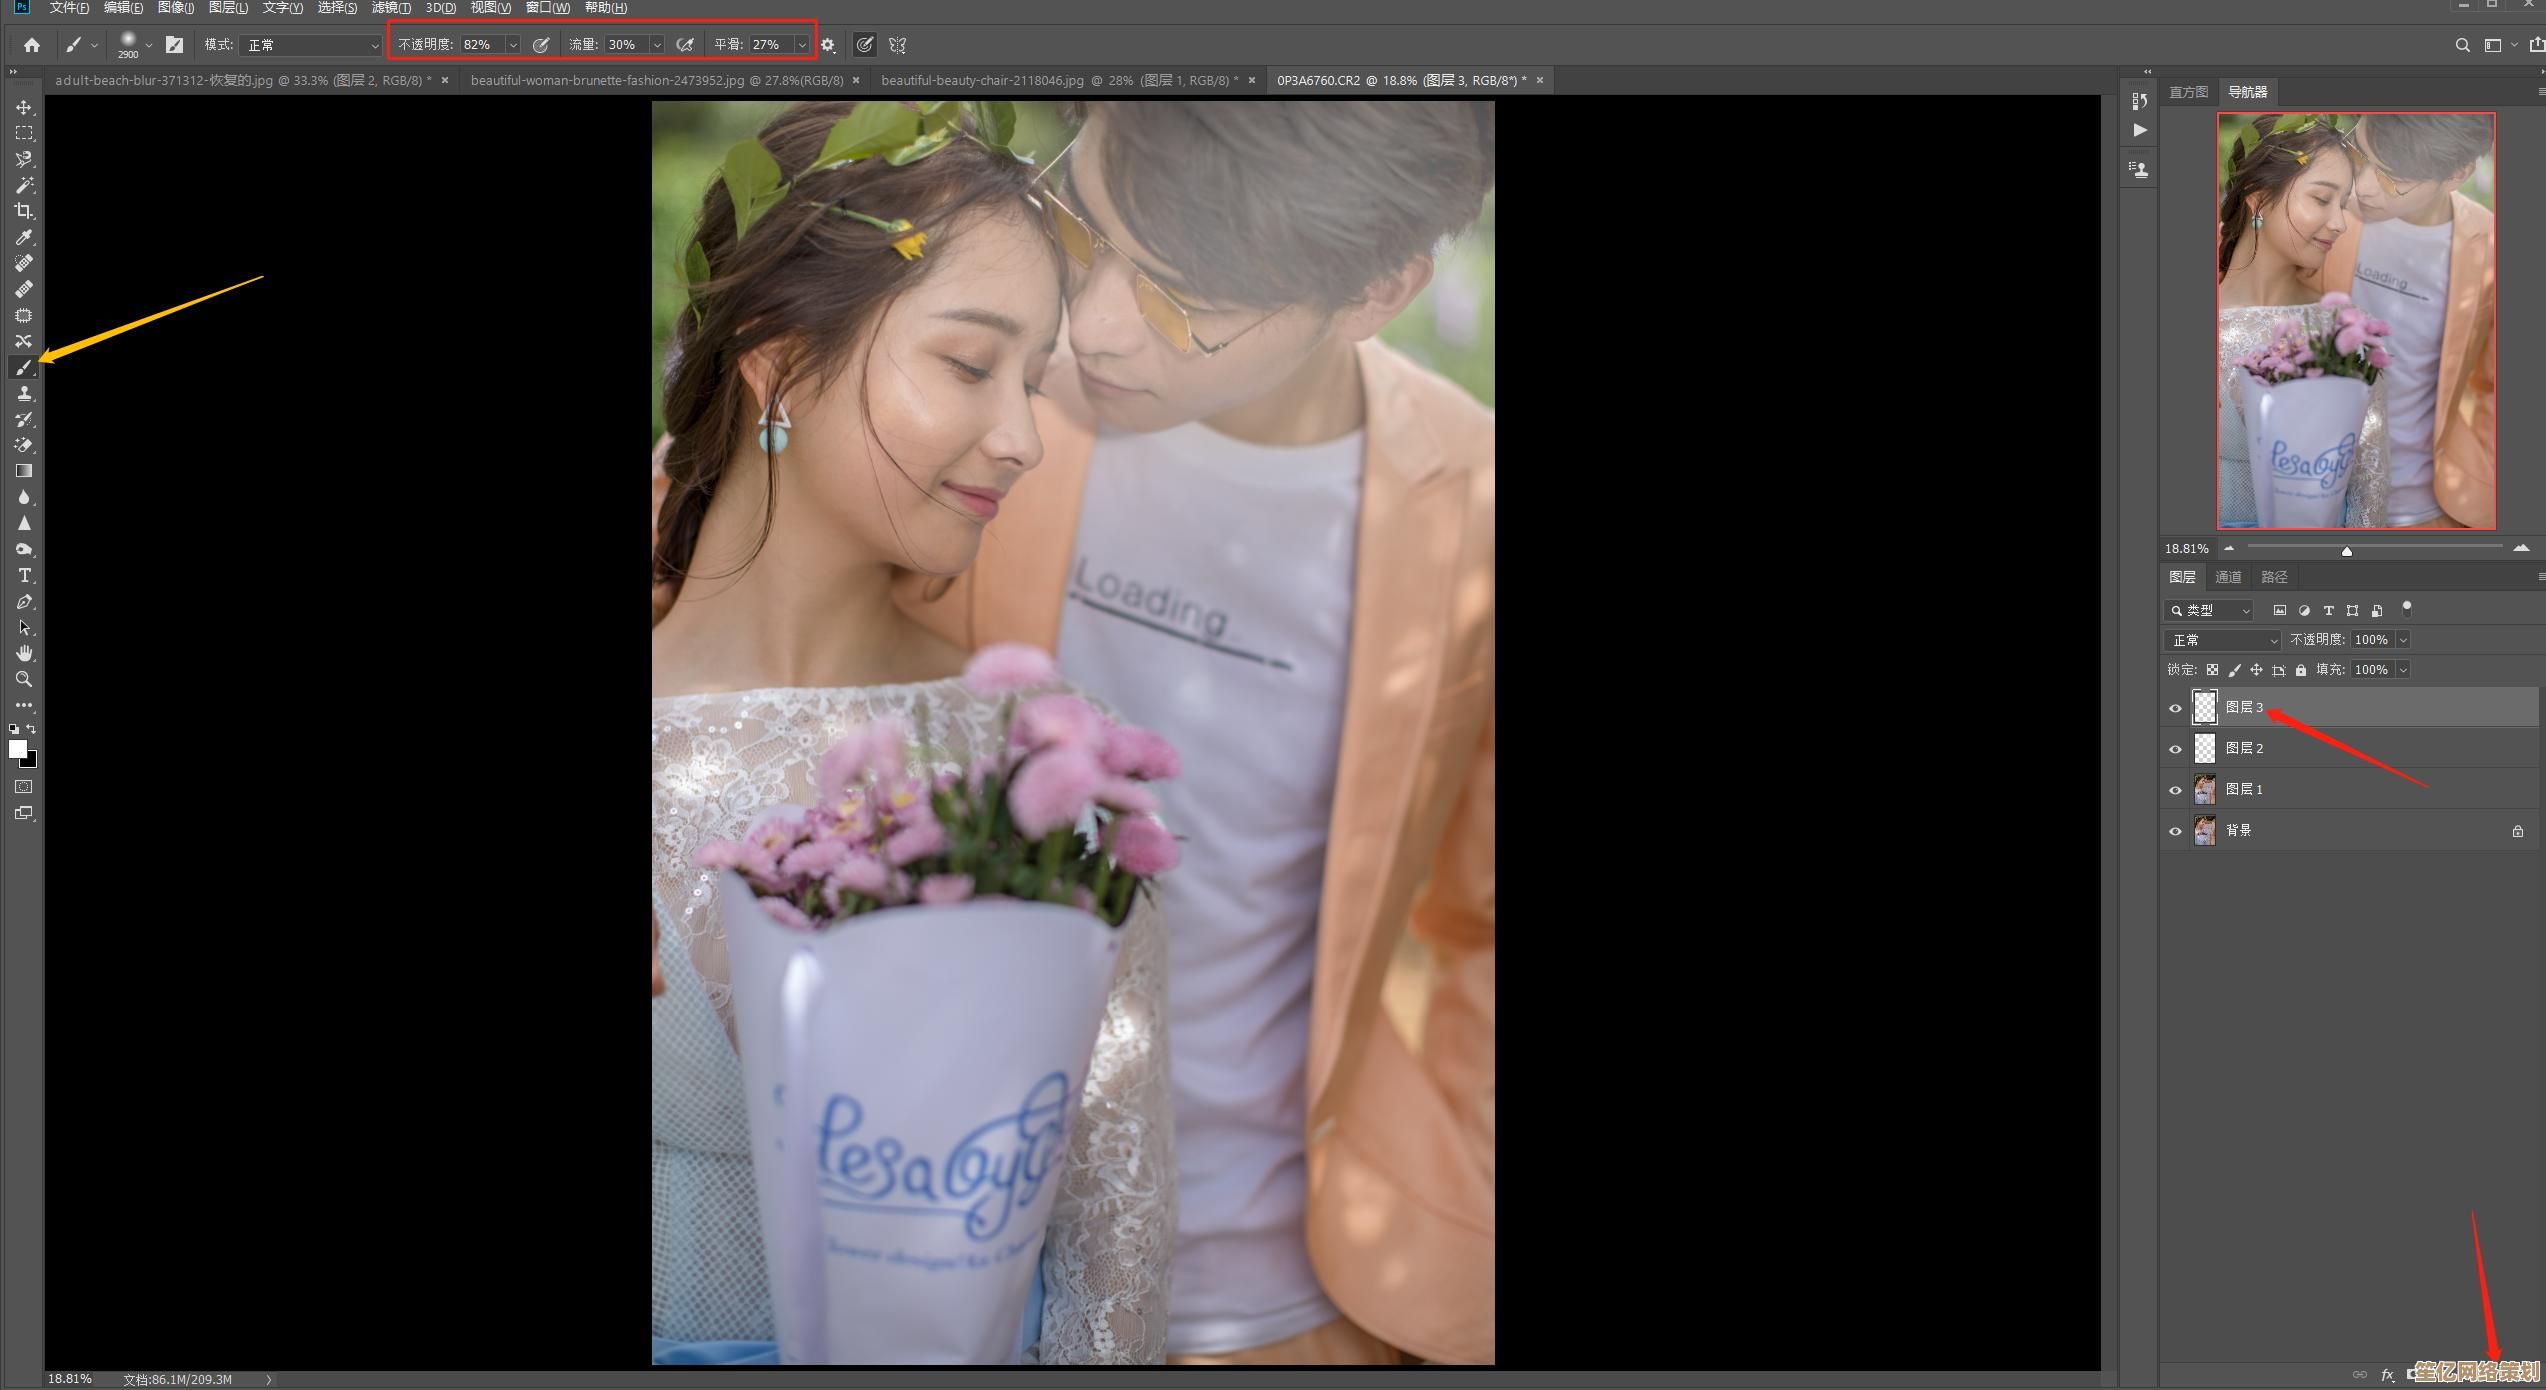Hide the 图层 3 layer
The image size is (2546, 1390).
(x=2175, y=708)
